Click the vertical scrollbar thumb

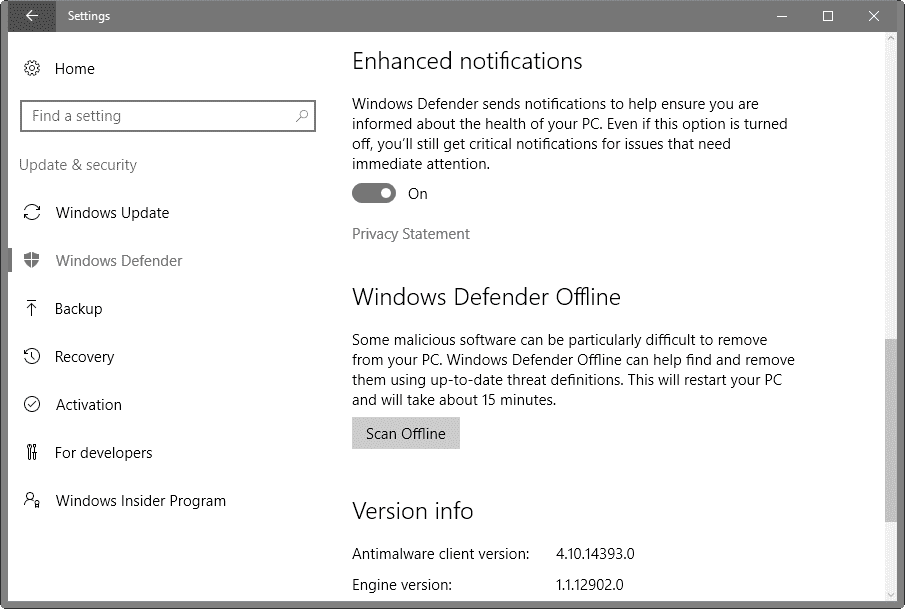(891, 430)
